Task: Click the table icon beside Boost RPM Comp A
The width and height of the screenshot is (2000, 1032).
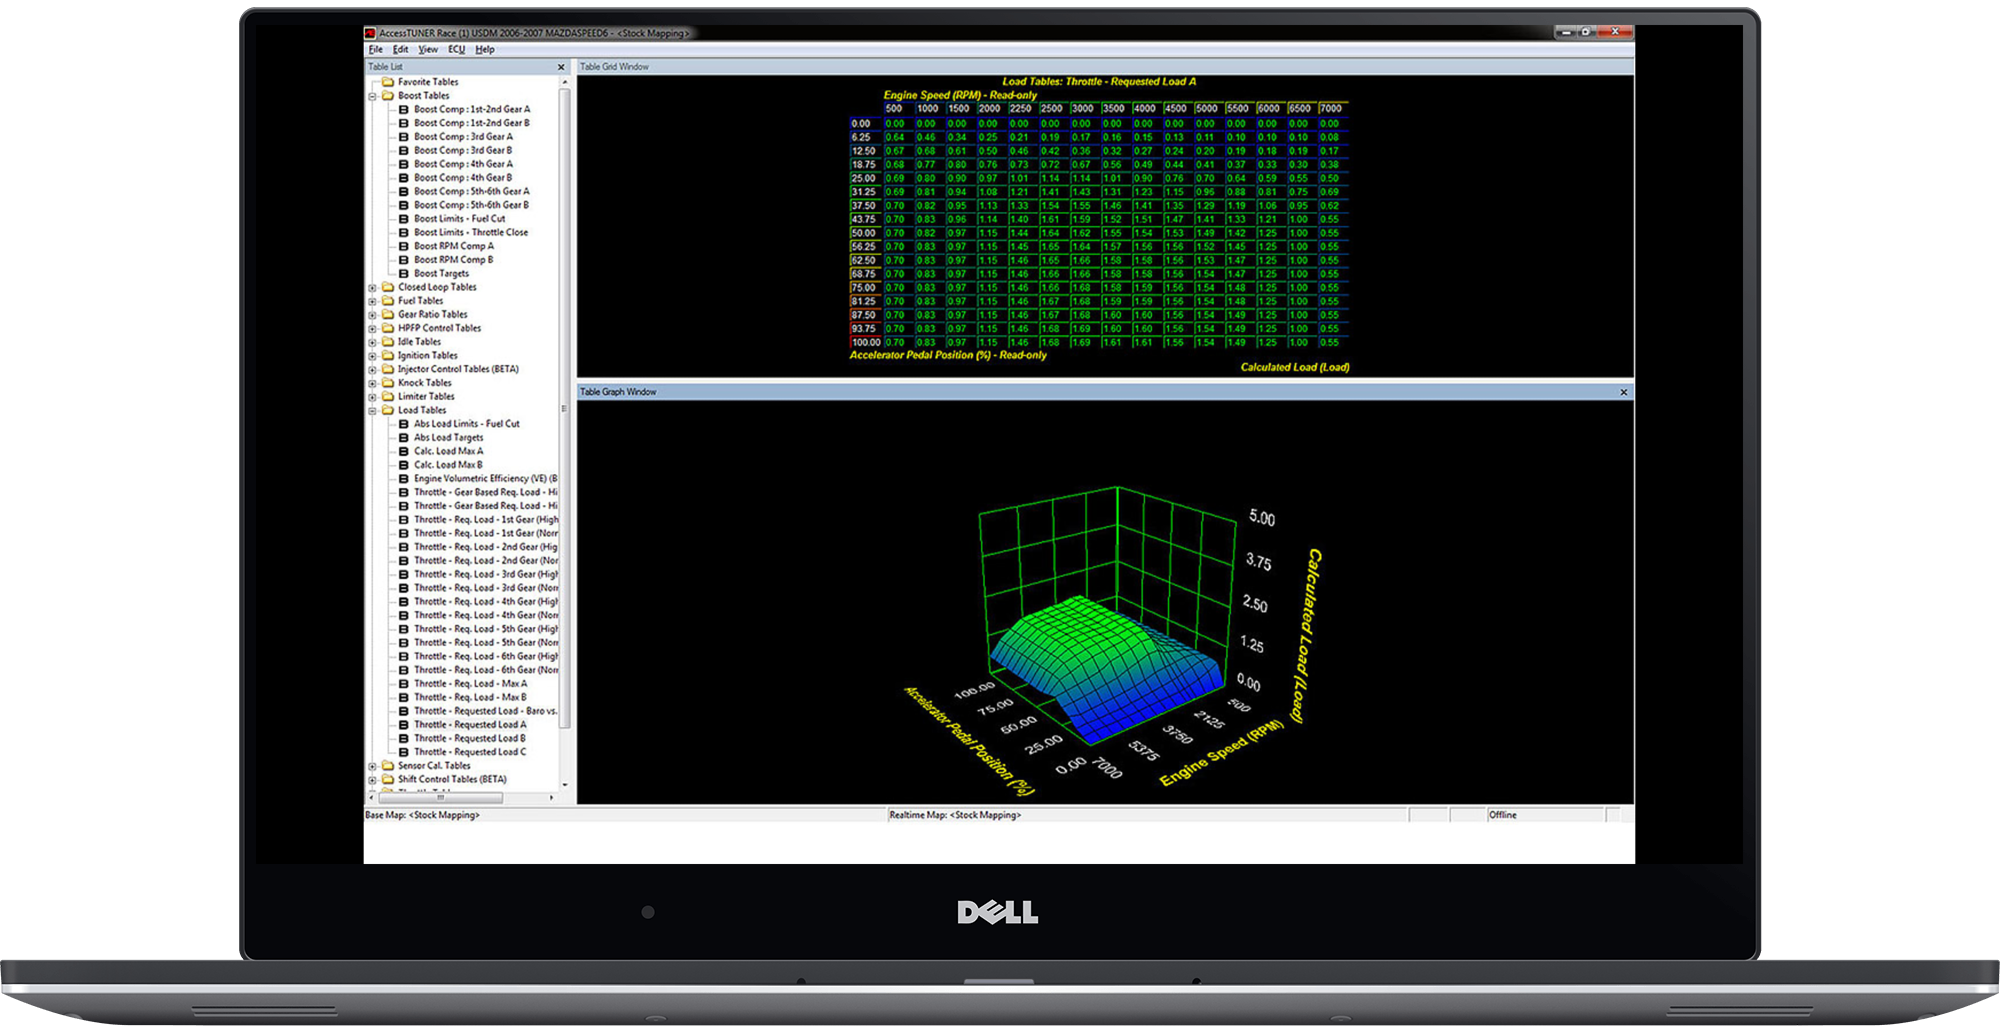Action: coord(404,246)
